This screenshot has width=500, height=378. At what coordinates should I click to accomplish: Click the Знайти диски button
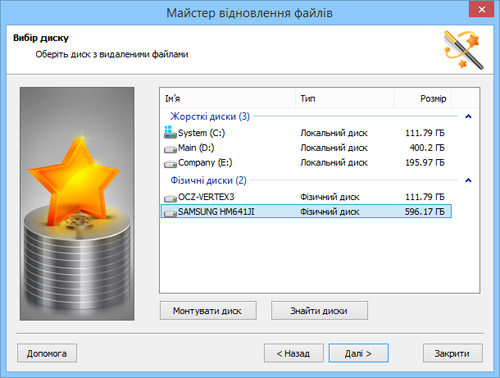319,311
